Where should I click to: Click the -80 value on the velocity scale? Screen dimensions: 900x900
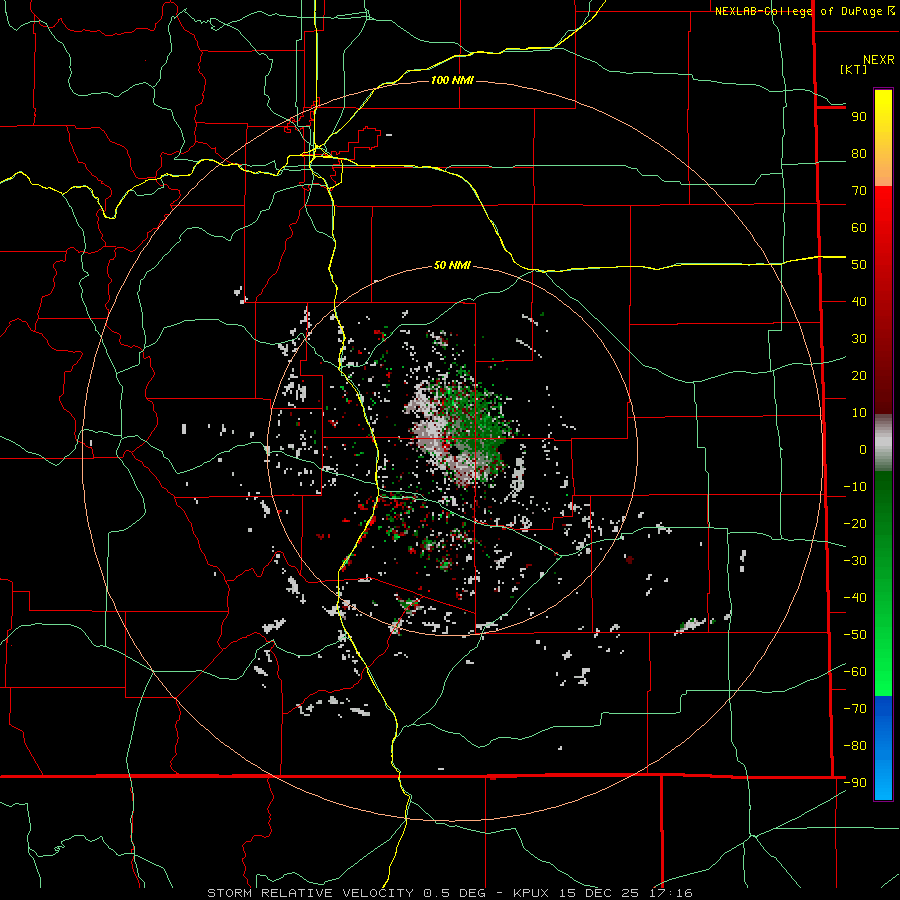point(855,746)
